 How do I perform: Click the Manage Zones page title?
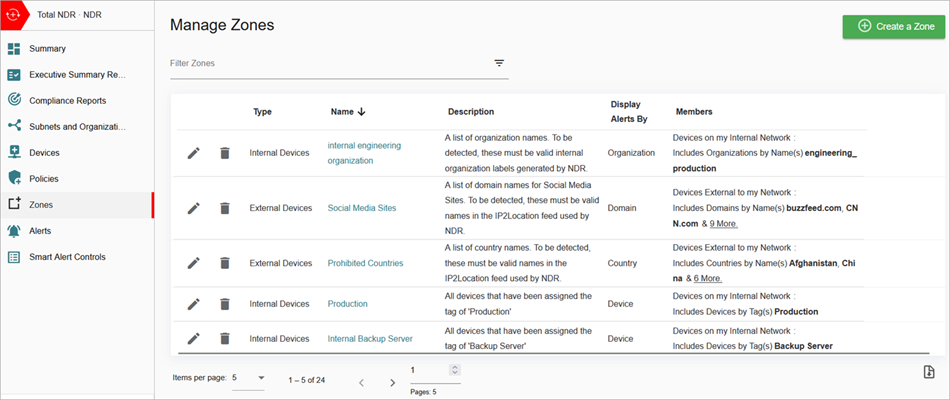[222, 25]
